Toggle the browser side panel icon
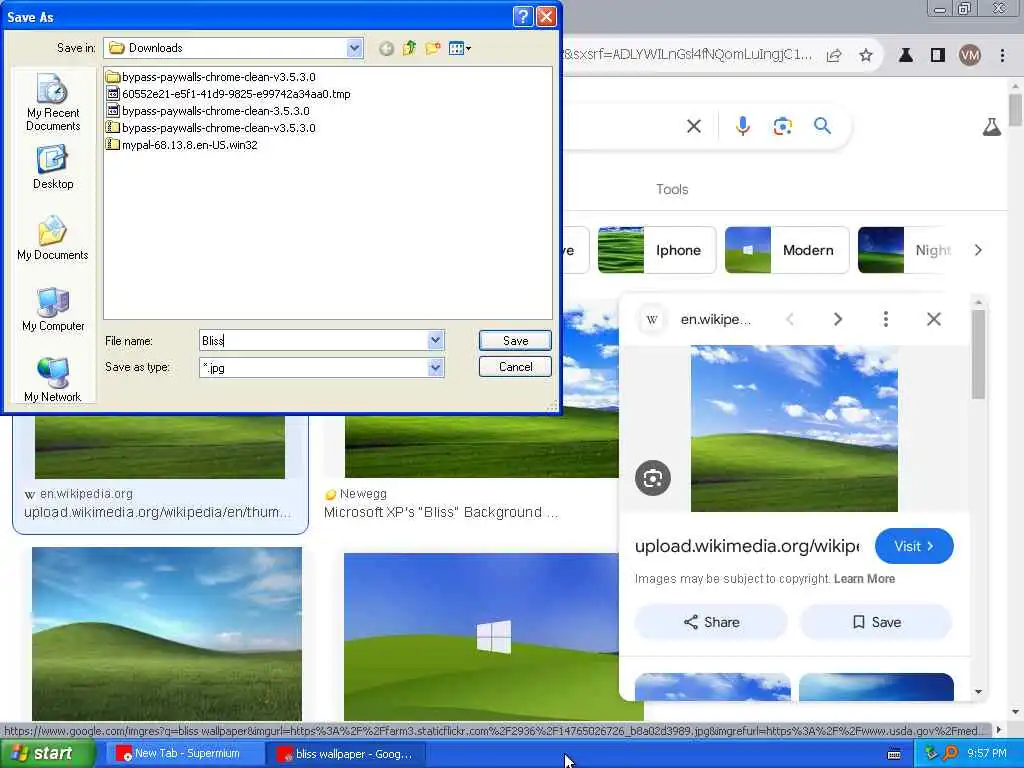1024x768 pixels. click(x=938, y=56)
